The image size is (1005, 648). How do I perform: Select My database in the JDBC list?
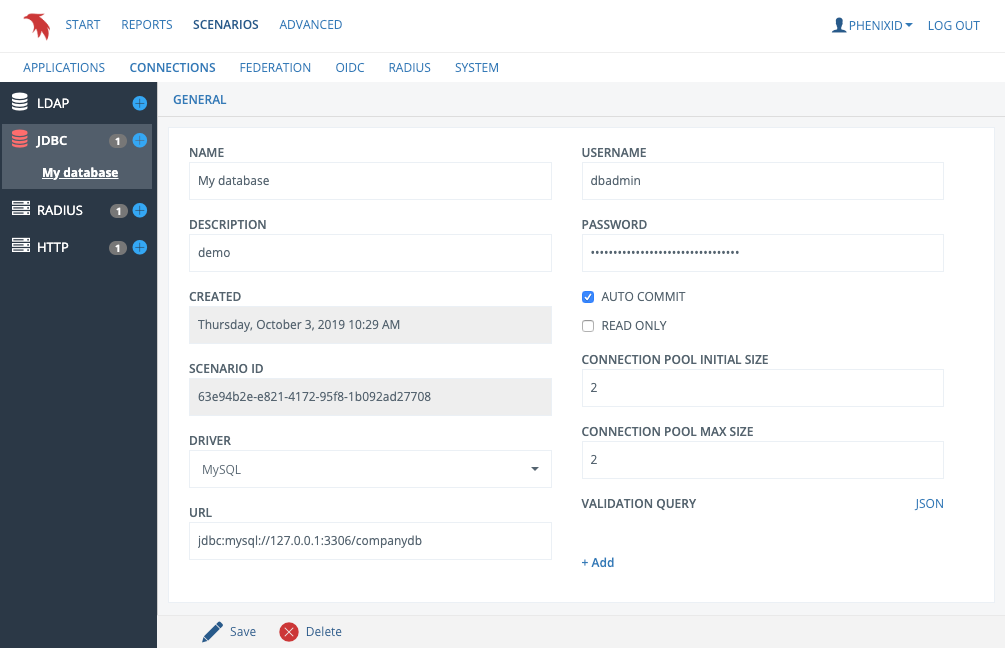pyautogui.click(x=80, y=173)
